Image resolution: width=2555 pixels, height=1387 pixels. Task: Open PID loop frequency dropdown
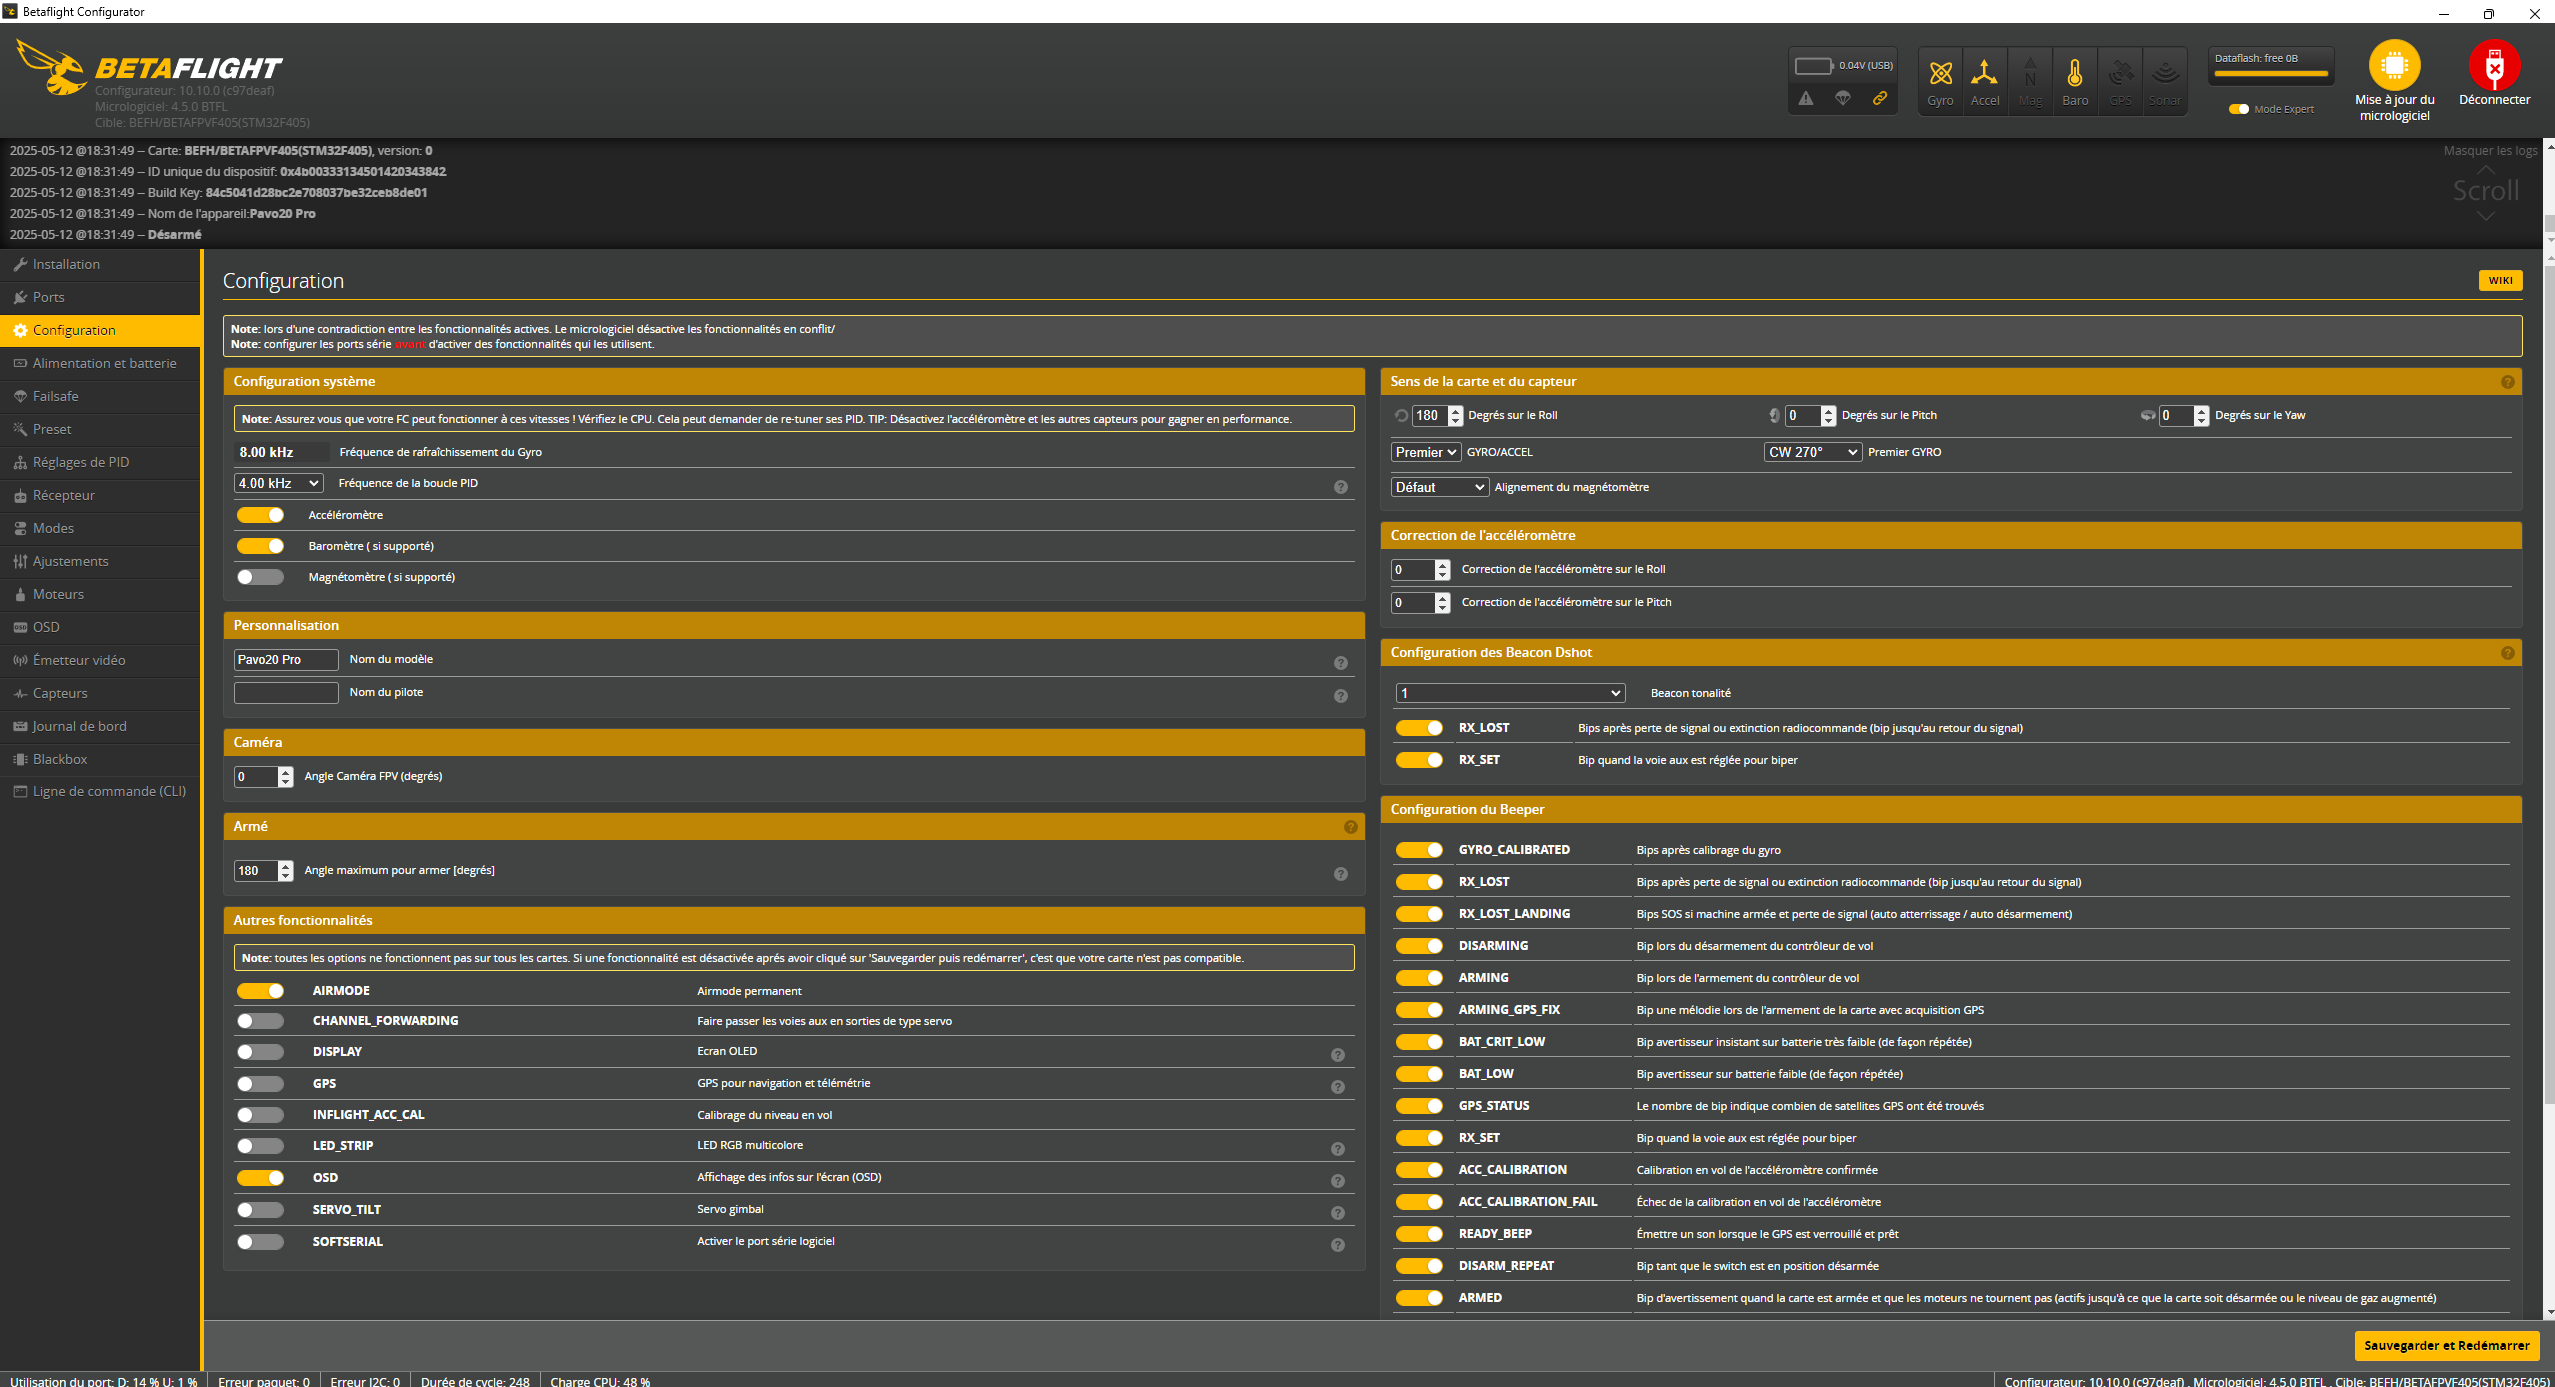click(279, 483)
